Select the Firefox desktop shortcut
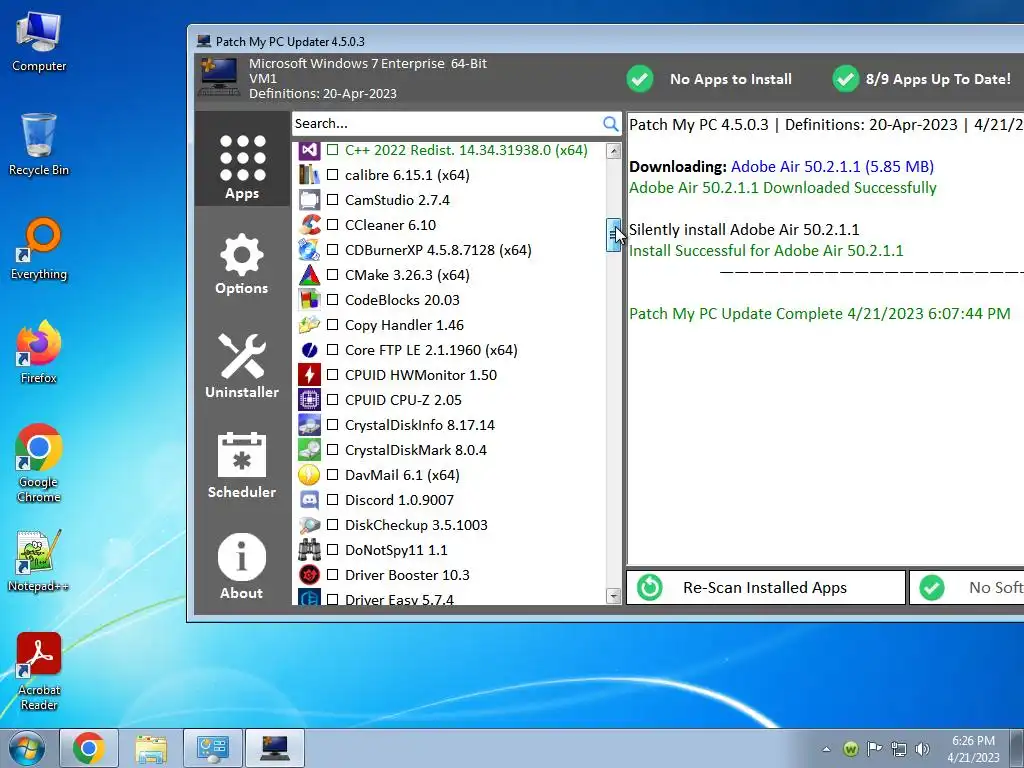Screen dimensions: 1024x768 39,351
